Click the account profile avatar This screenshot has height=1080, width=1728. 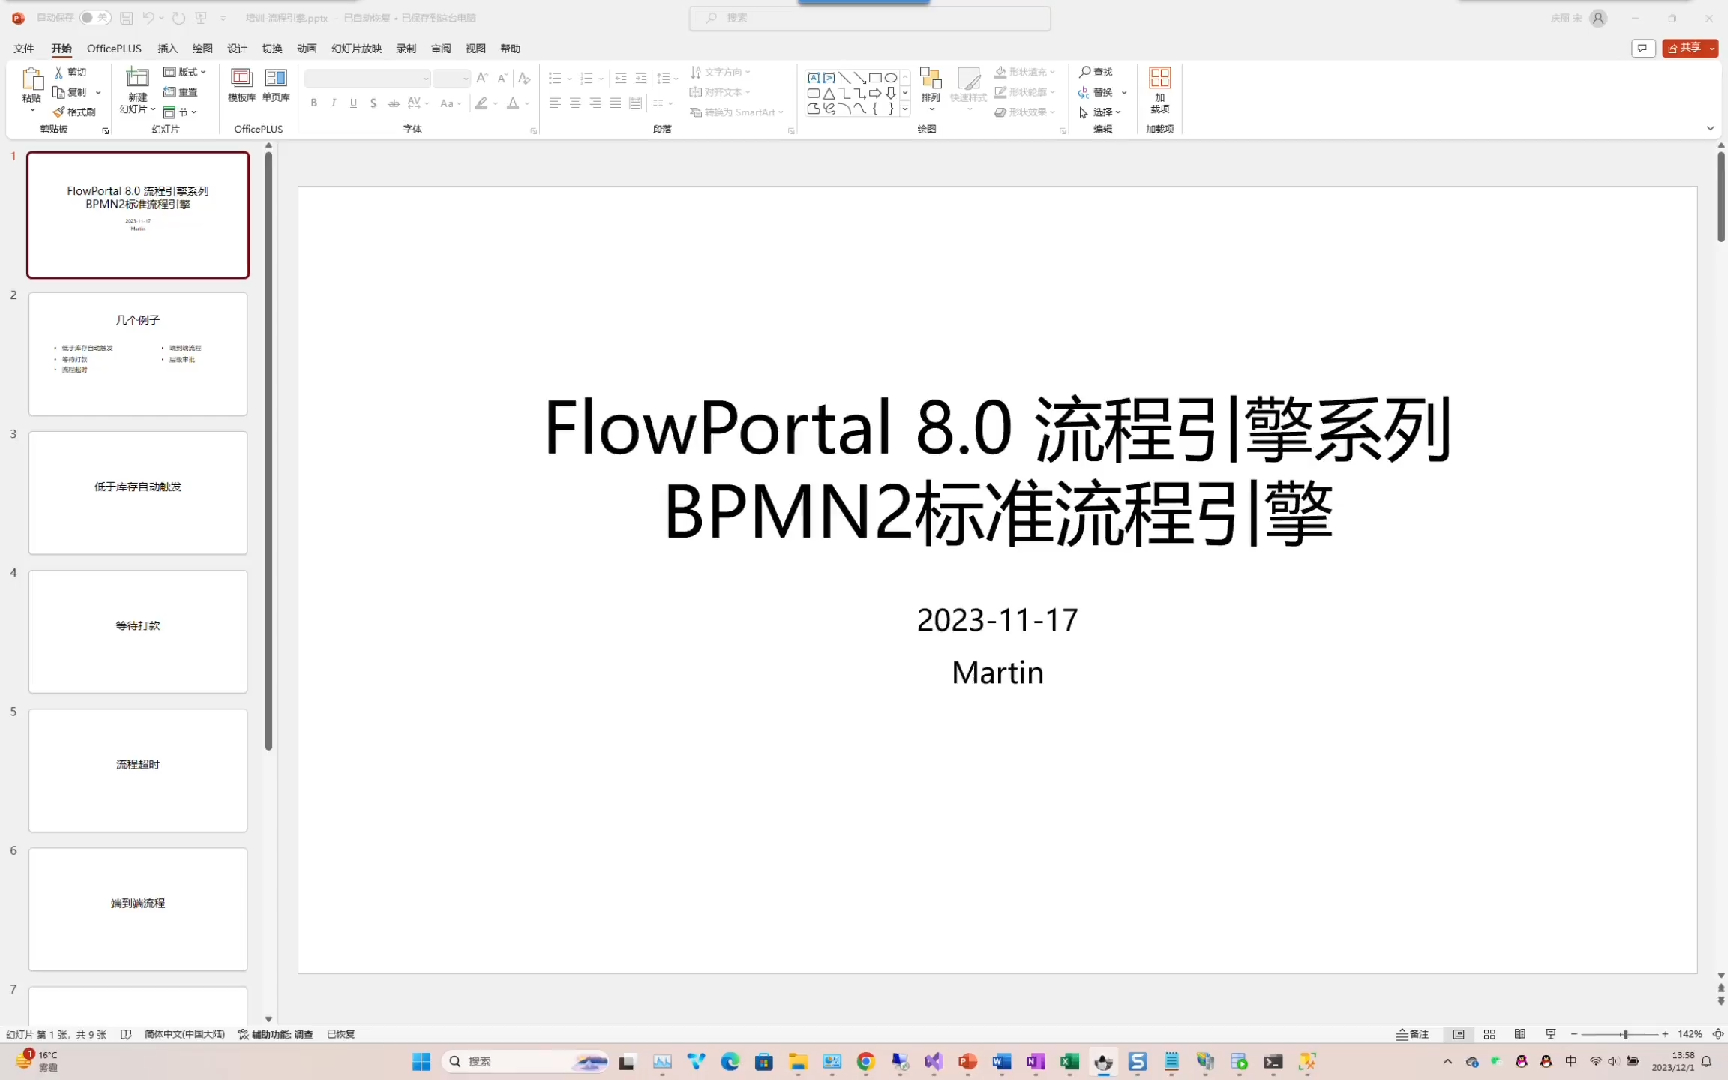[x=1599, y=18]
